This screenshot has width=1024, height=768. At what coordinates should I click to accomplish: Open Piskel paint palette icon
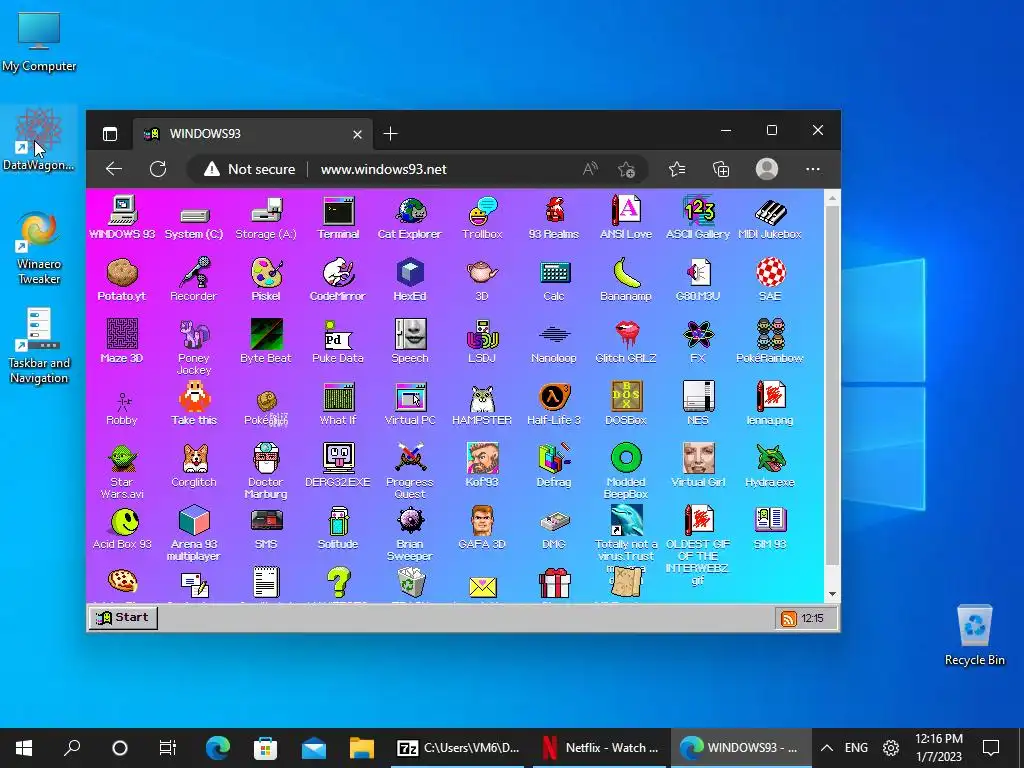point(266,280)
